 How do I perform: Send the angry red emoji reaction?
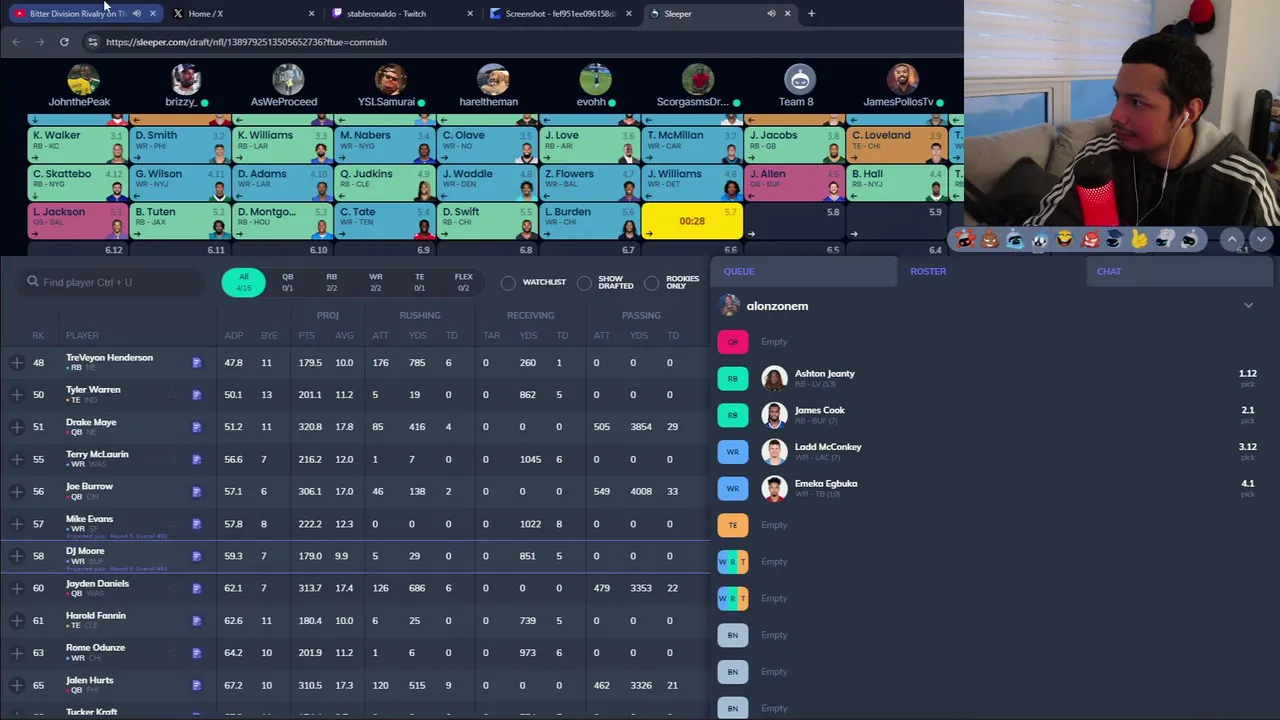[x=1090, y=239]
